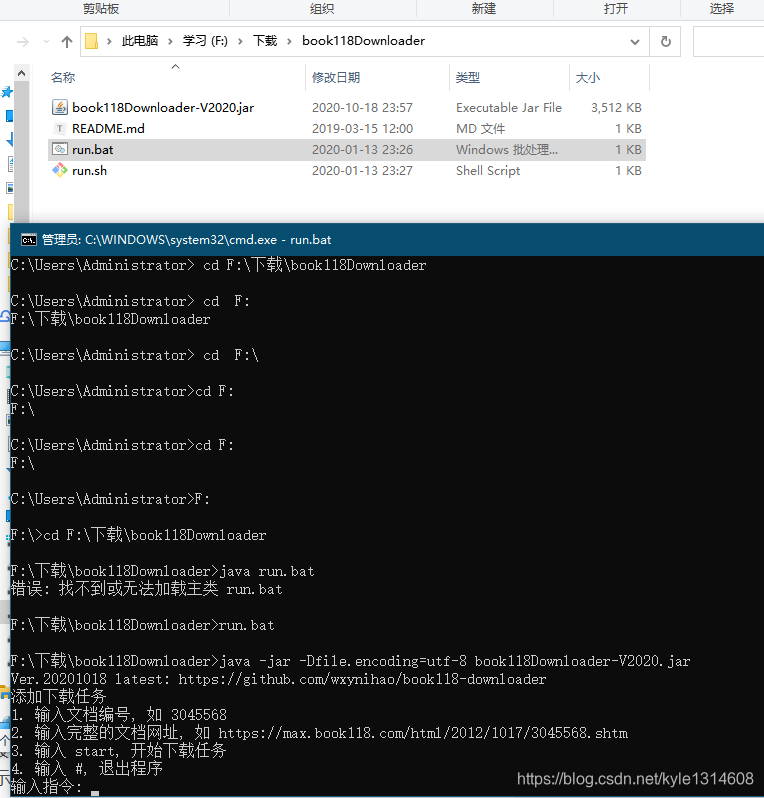Click the date 2019-03-15 12:00
This screenshot has height=798, width=764.
[362, 129]
